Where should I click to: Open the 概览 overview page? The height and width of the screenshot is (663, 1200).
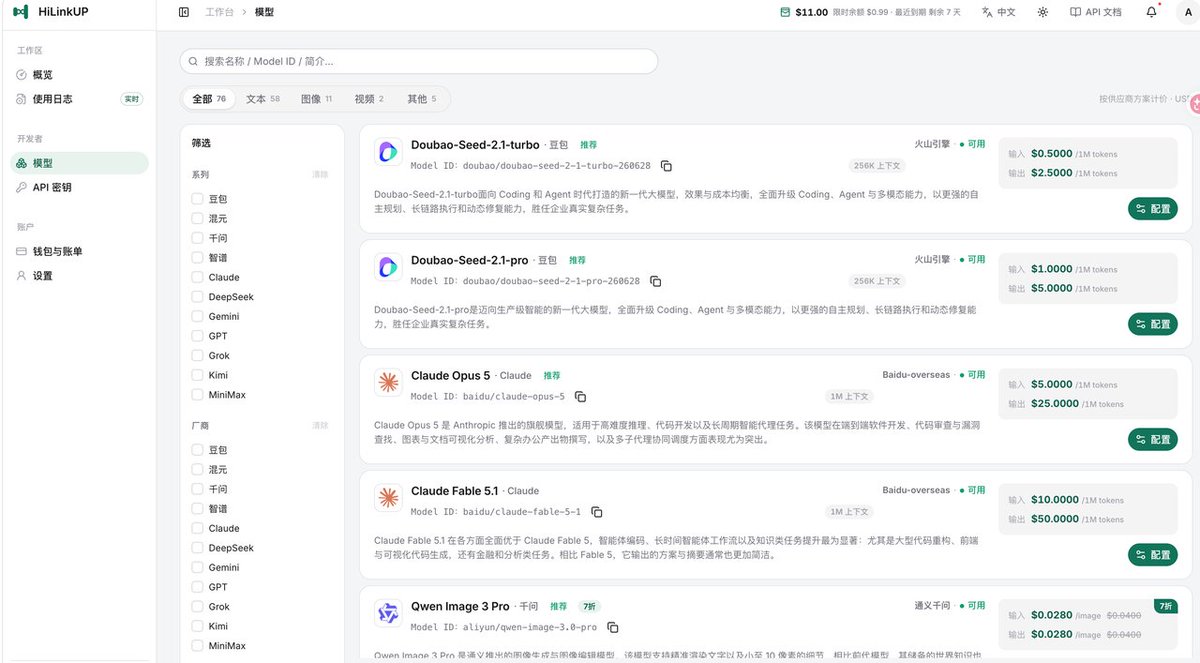click(79, 75)
